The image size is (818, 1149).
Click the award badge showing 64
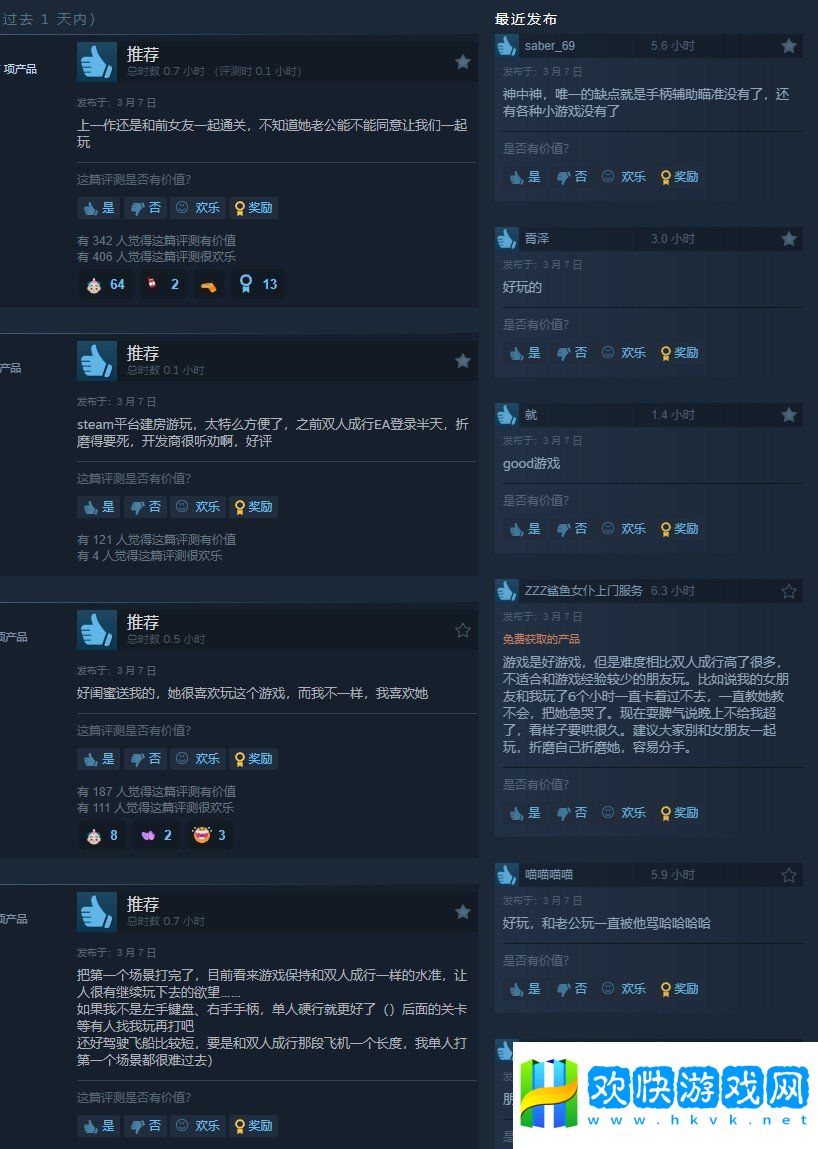106,284
